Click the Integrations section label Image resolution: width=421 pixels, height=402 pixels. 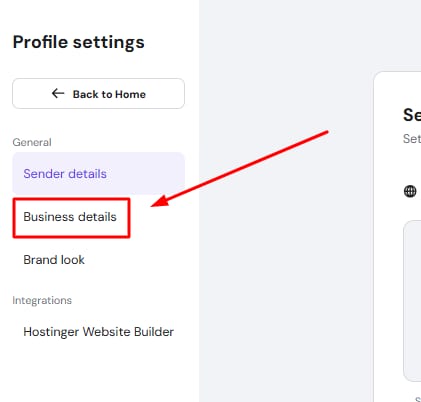[x=42, y=300]
